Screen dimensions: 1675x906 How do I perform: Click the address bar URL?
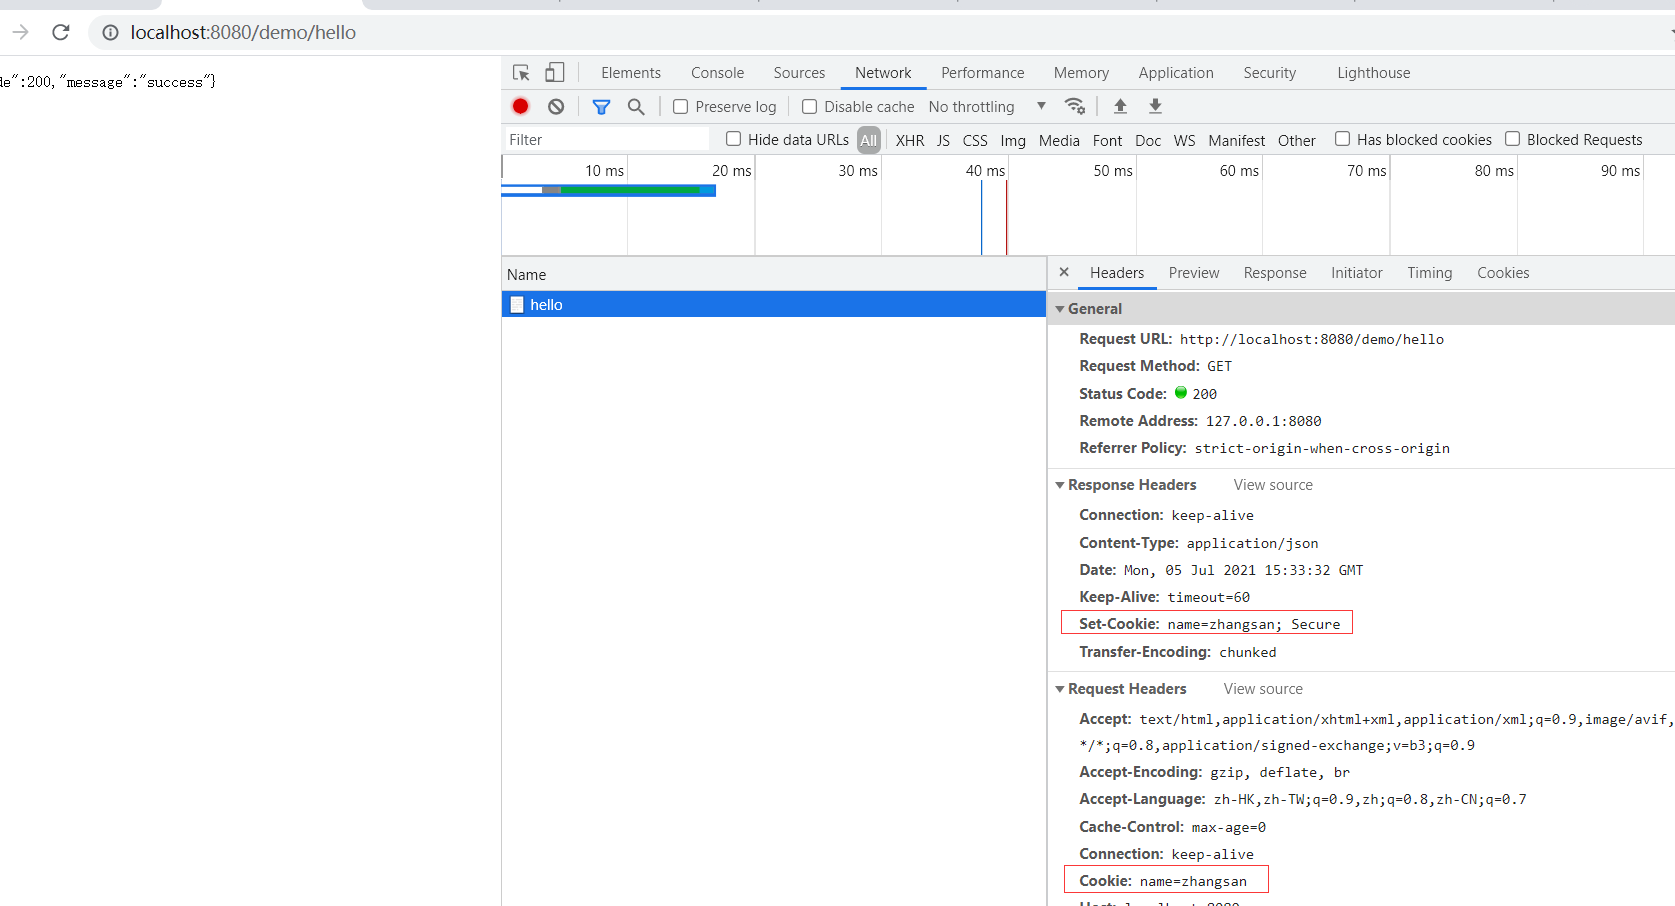(x=243, y=32)
